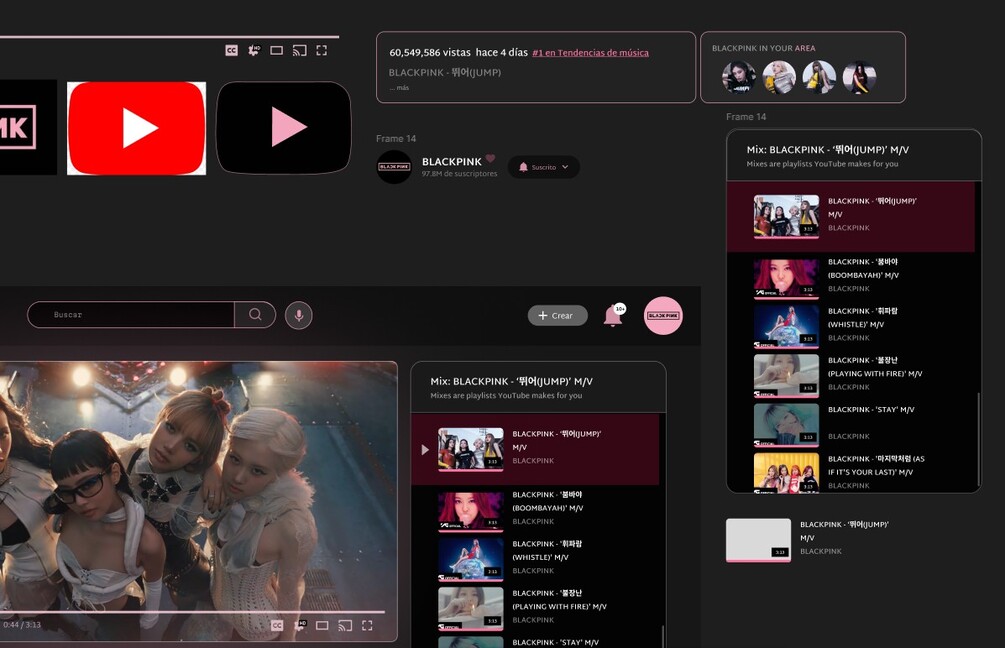Open '#1 en Tendencias de música' link
This screenshot has height=648, width=1005.
click(590, 53)
